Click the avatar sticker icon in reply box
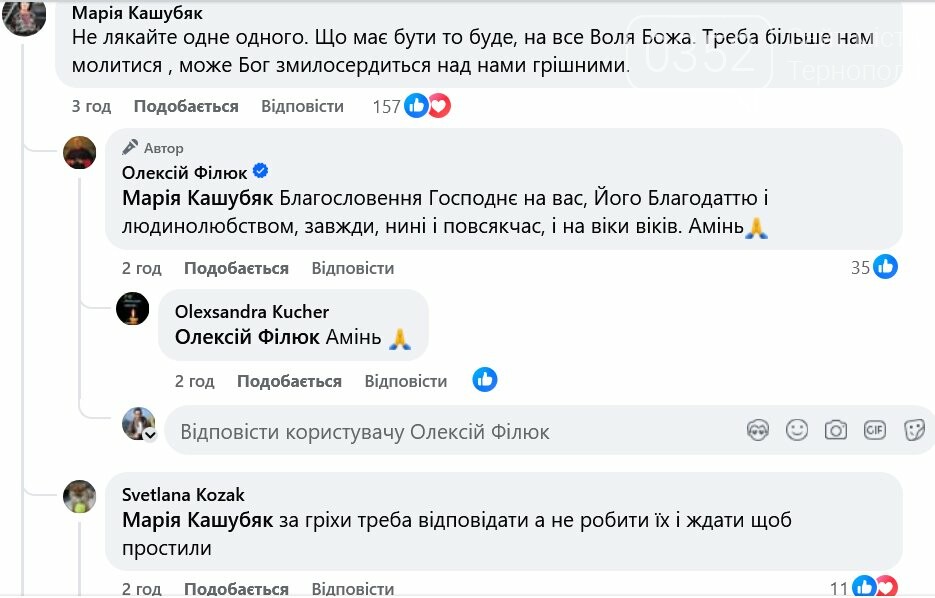 (x=759, y=430)
